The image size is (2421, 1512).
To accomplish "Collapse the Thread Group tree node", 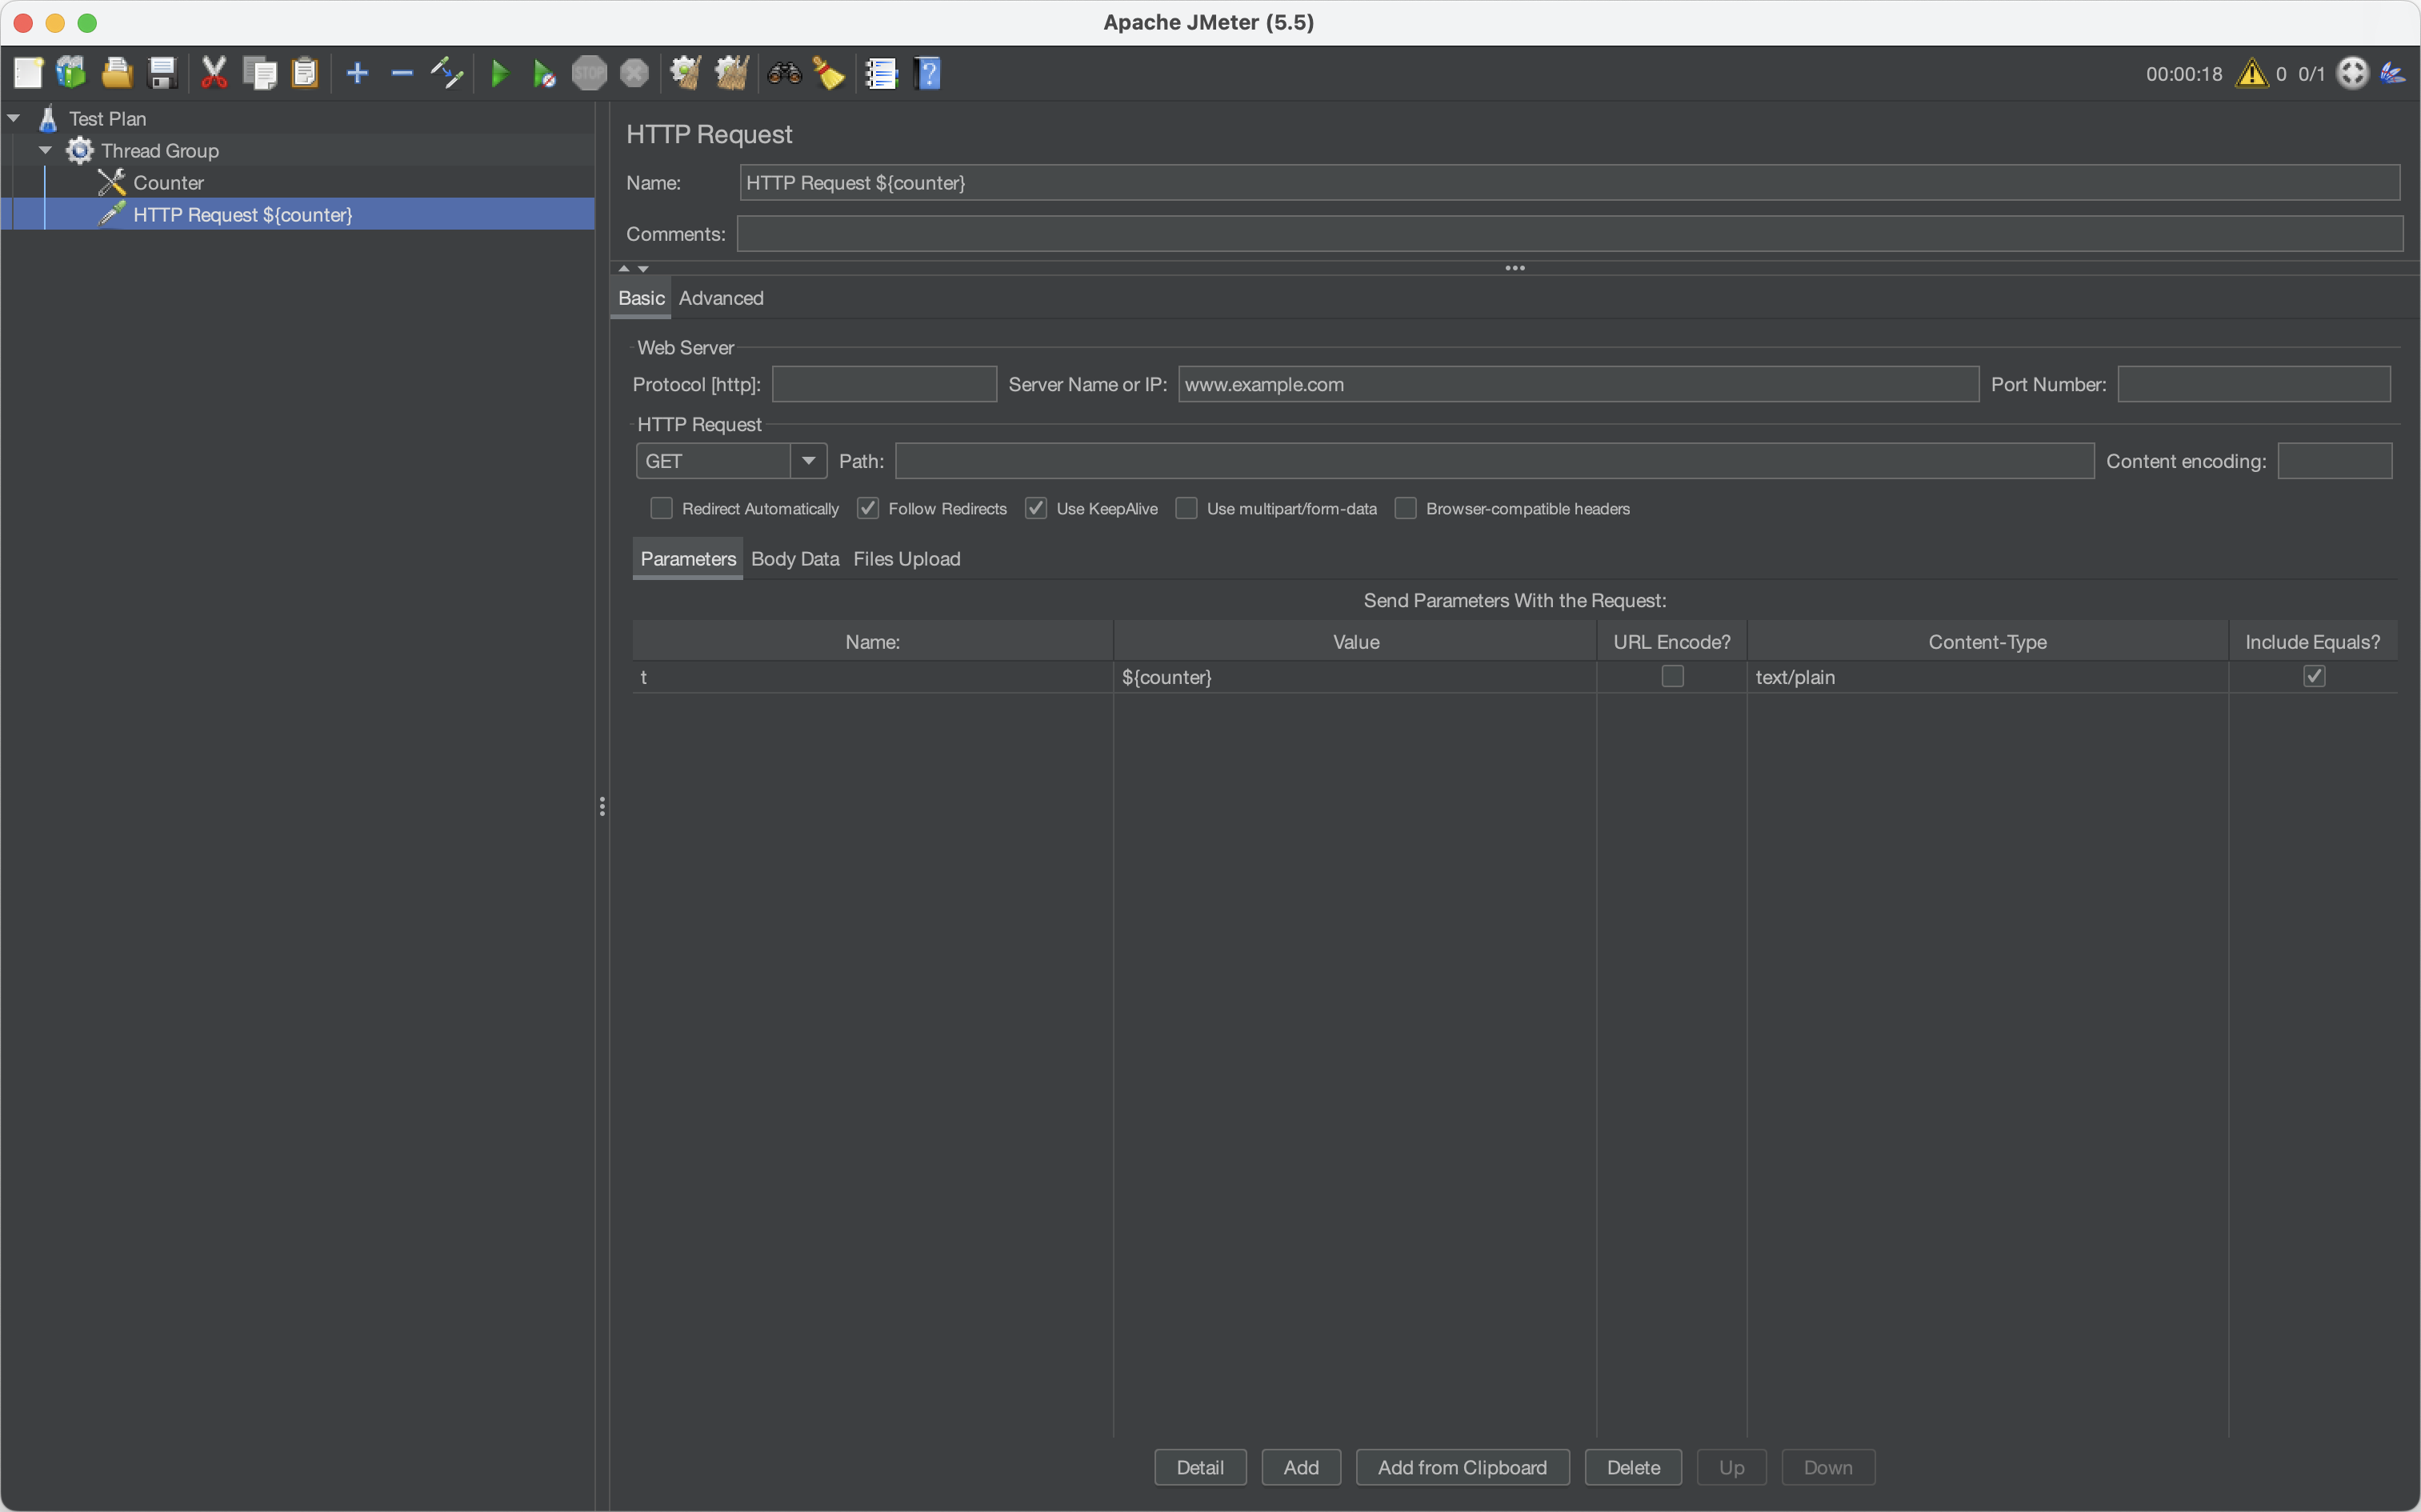I will pos(45,150).
